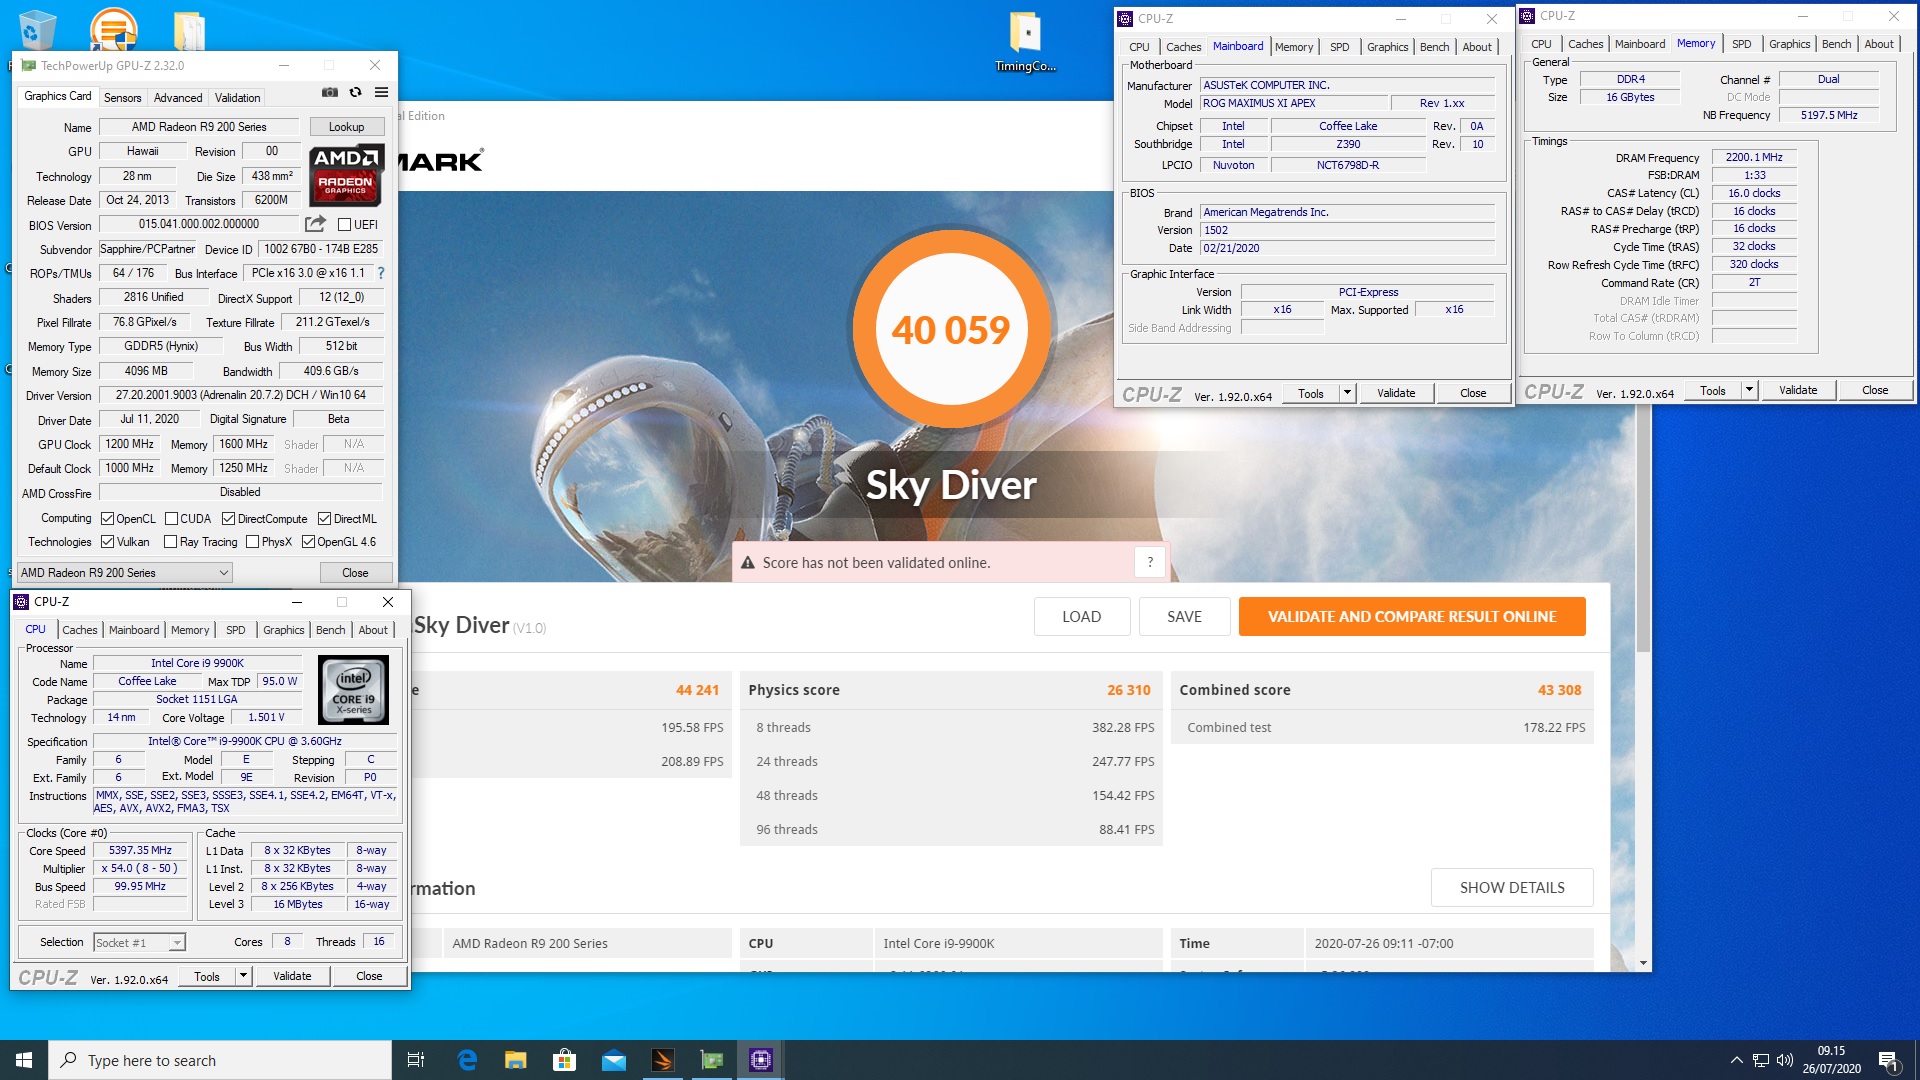Image resolution: width=1920 pixels, height=1080 pixels.
Task: Switch to GPU-Z taskbar icon
Action: 711,1060
